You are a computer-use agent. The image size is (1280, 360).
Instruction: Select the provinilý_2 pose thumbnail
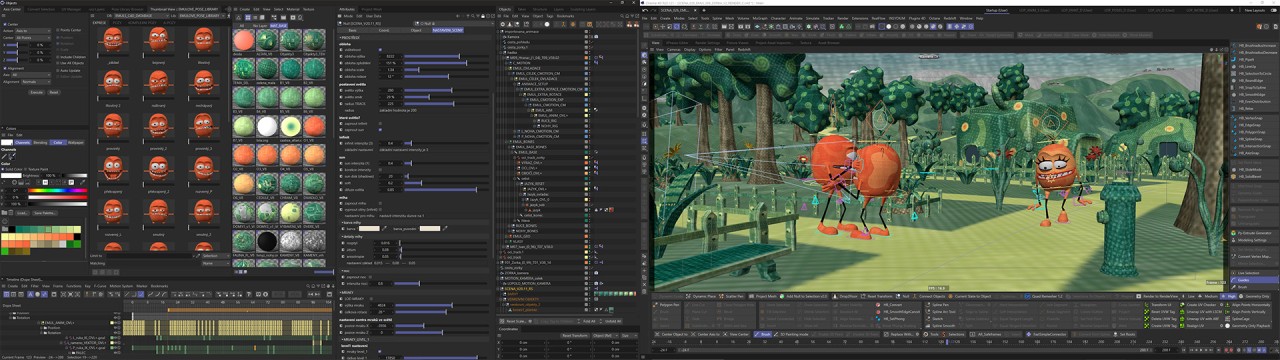159,128
